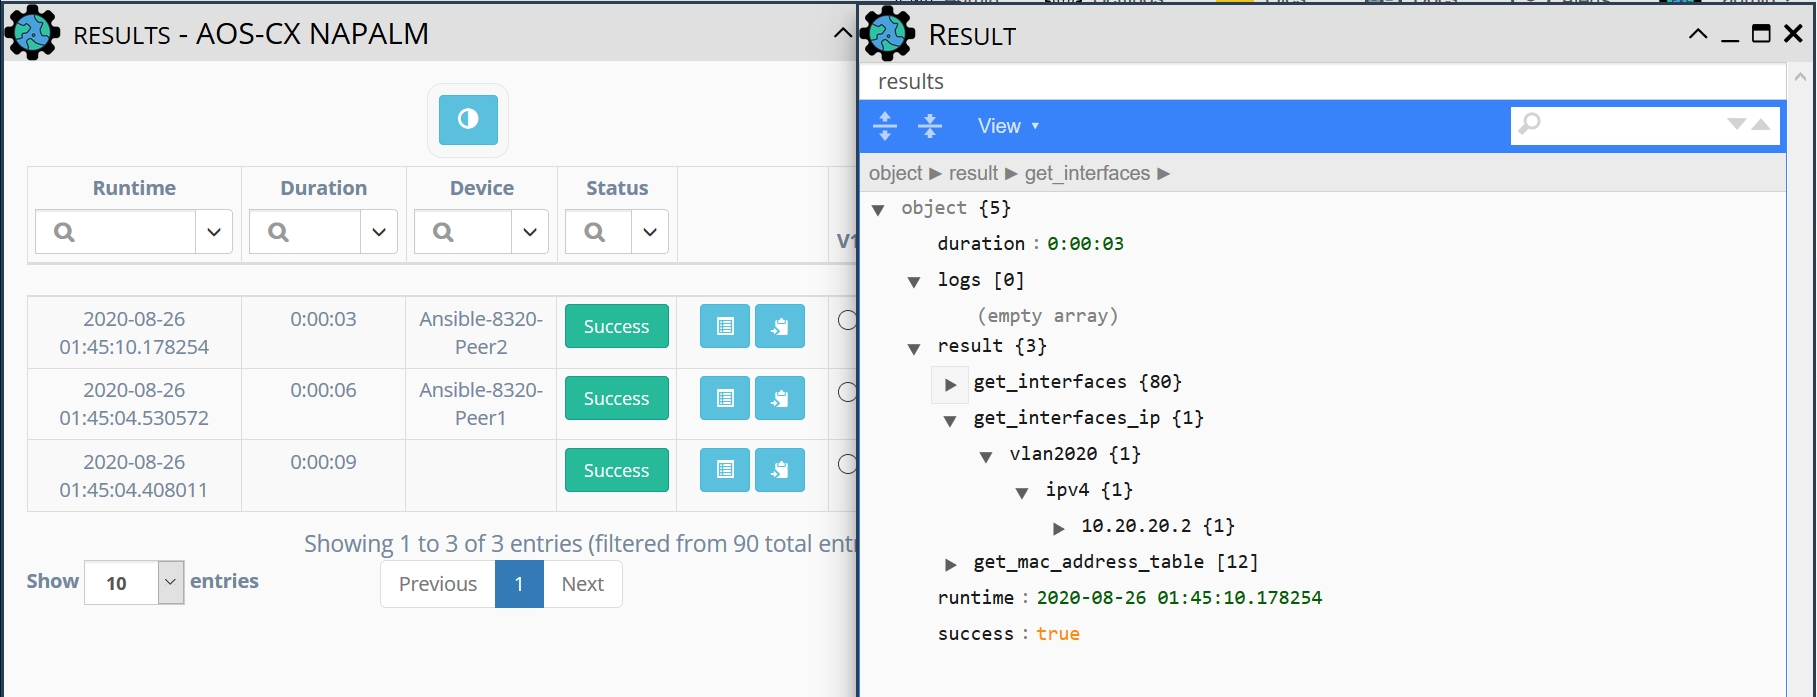Go to Next page
This screenshot has height=697, width=1817.
tap(582, 584)
